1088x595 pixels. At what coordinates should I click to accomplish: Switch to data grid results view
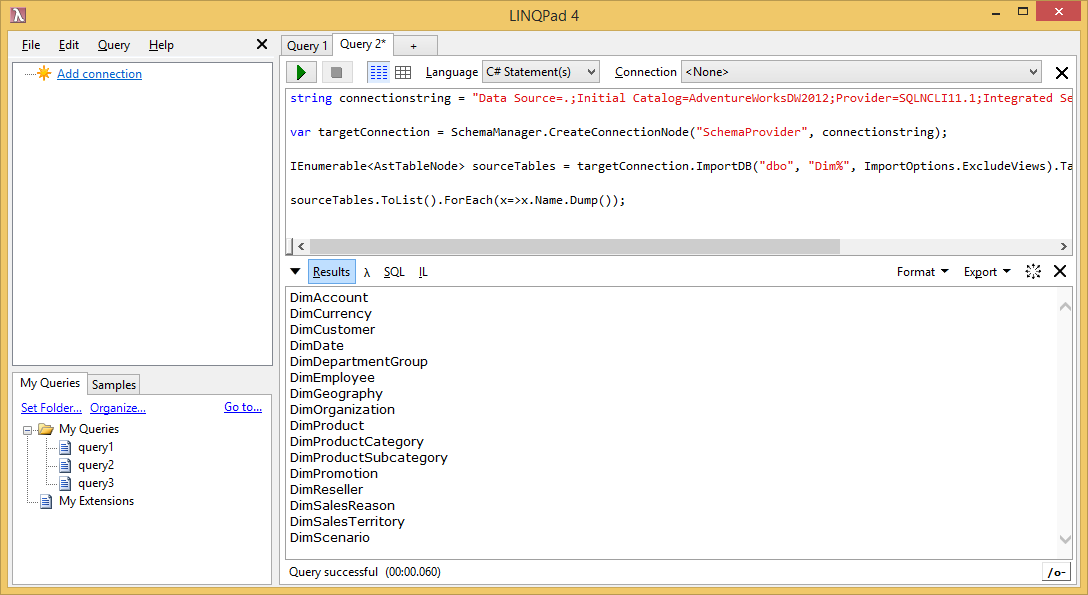pos(403,72)
